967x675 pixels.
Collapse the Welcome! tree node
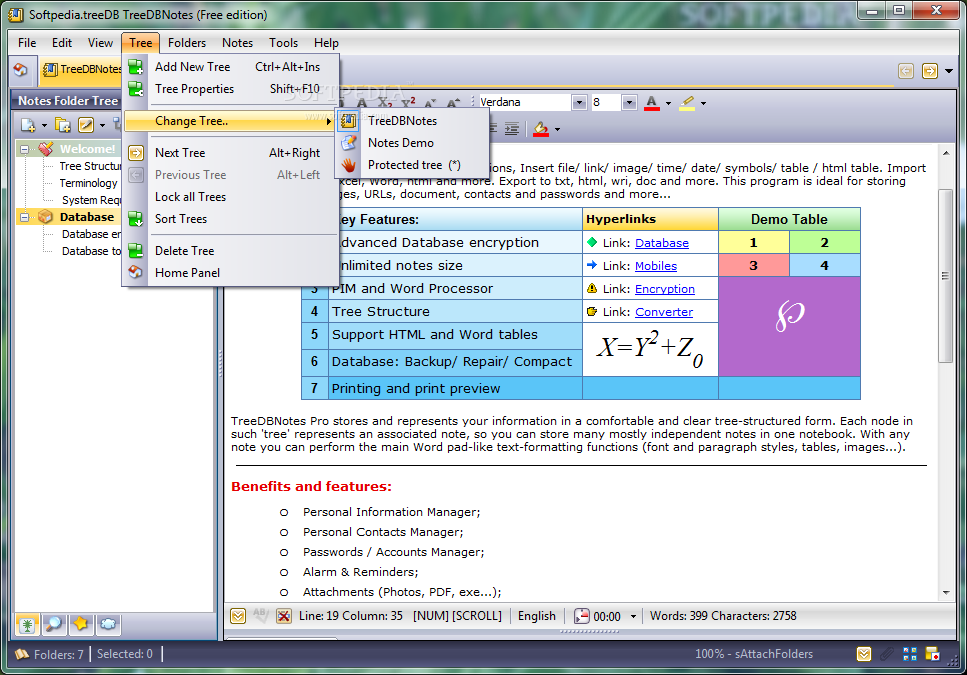(x=25, y=149)
